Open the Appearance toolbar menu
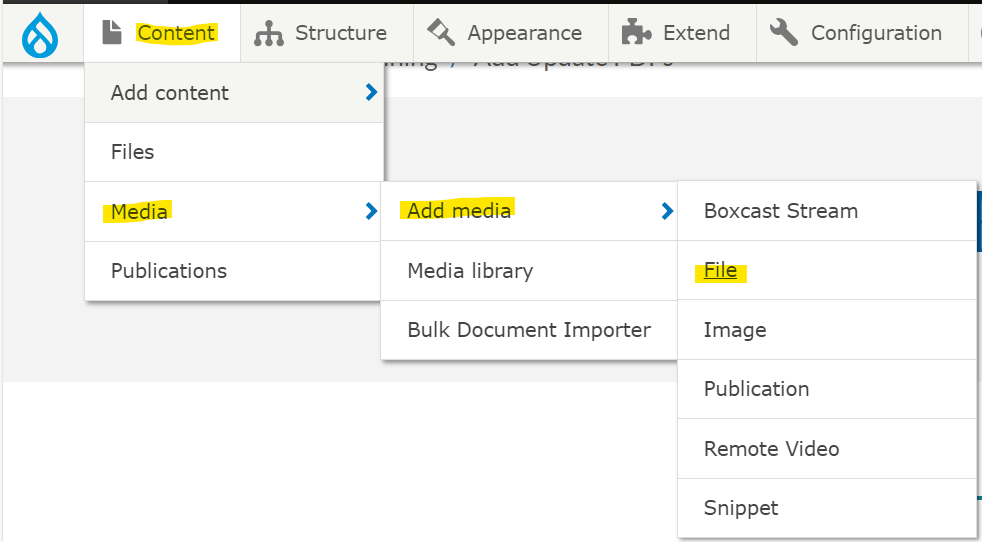Viewport: 982px width, 549px height. 510,33
